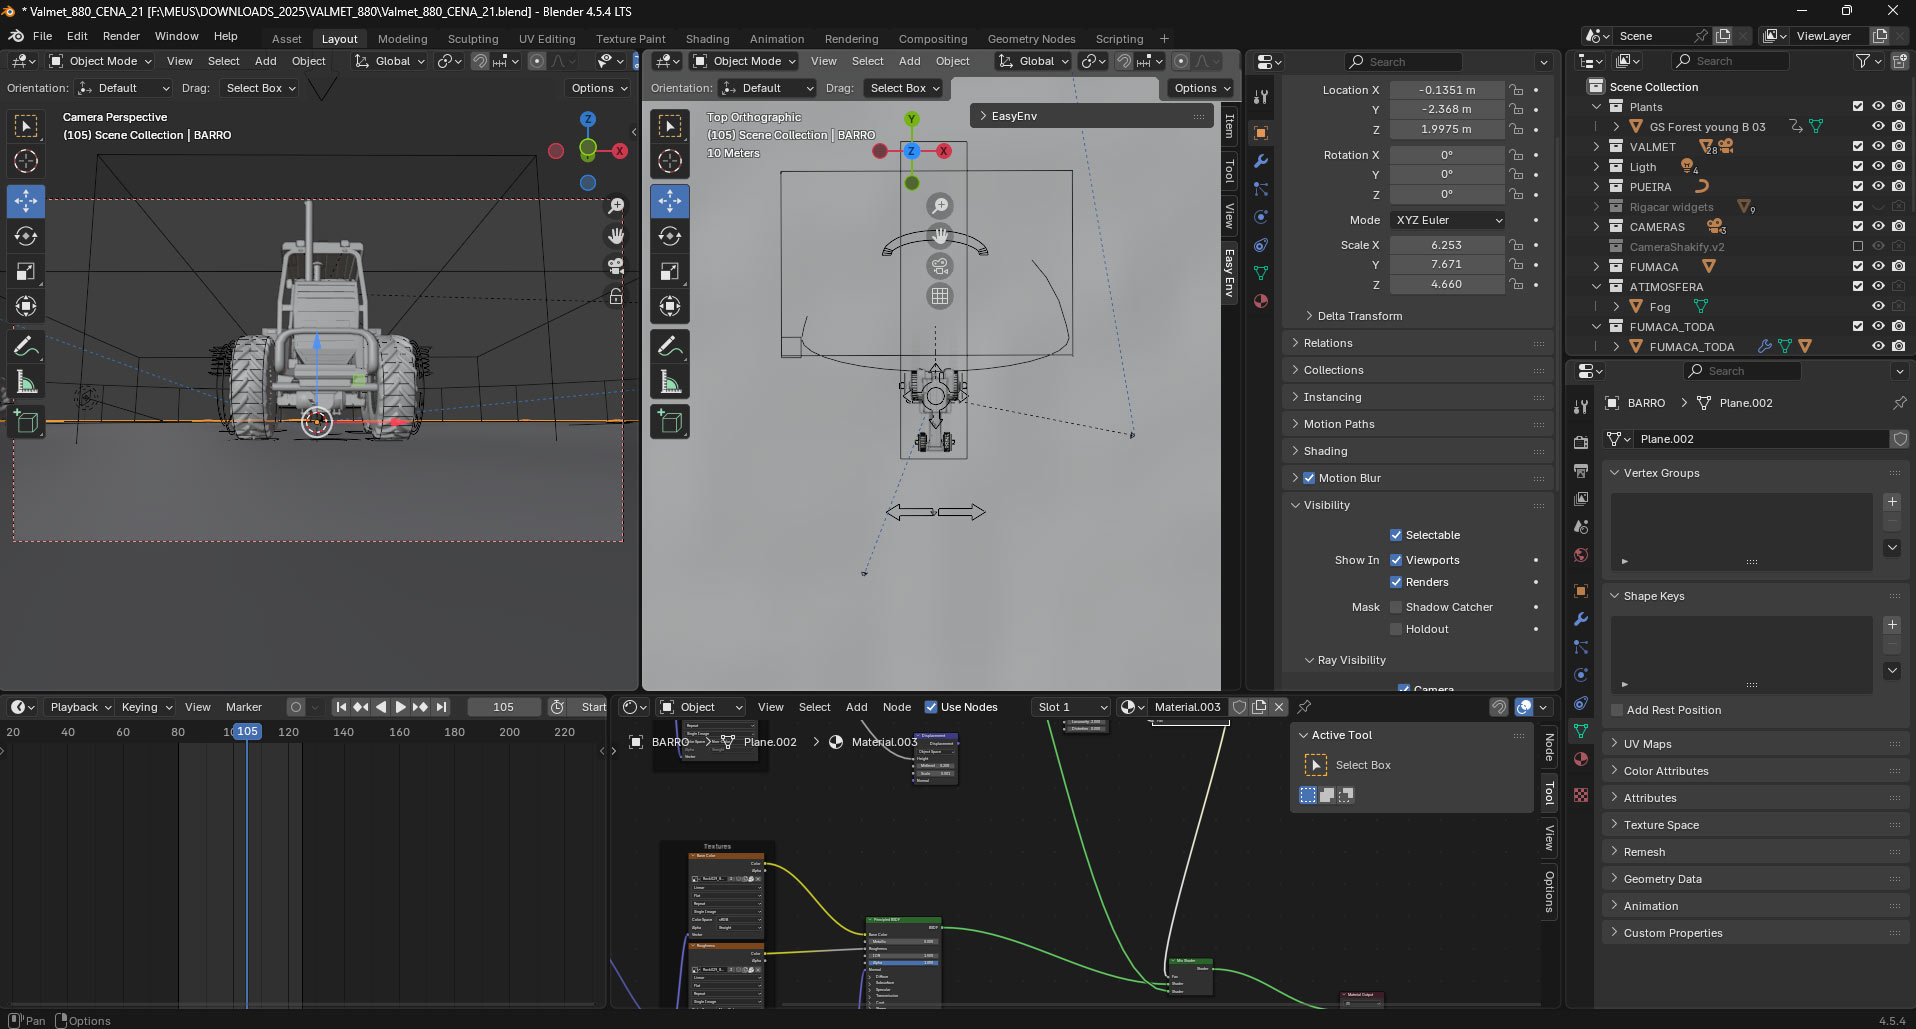Toggle Use Nodes in the node editor
This screenshot has width=1916, height=1029.
pyautogui.click(x=931, y=707)
